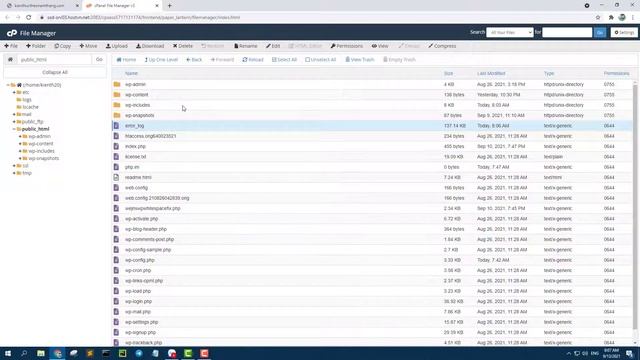Open a new browser tab with plus button
The height and width of the screenshot is (360, 640).
coord(169,6)
